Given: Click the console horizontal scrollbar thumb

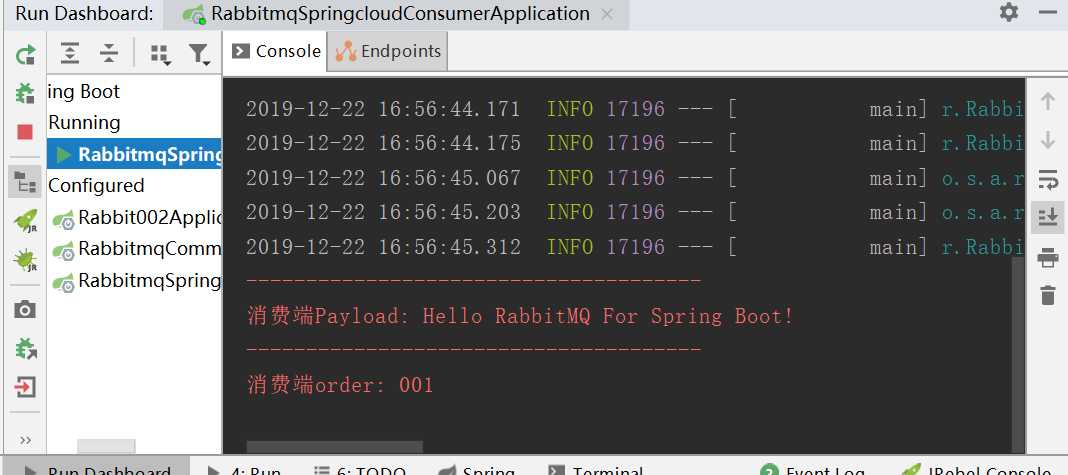Looking at the screenshot, I should point(334,447).
